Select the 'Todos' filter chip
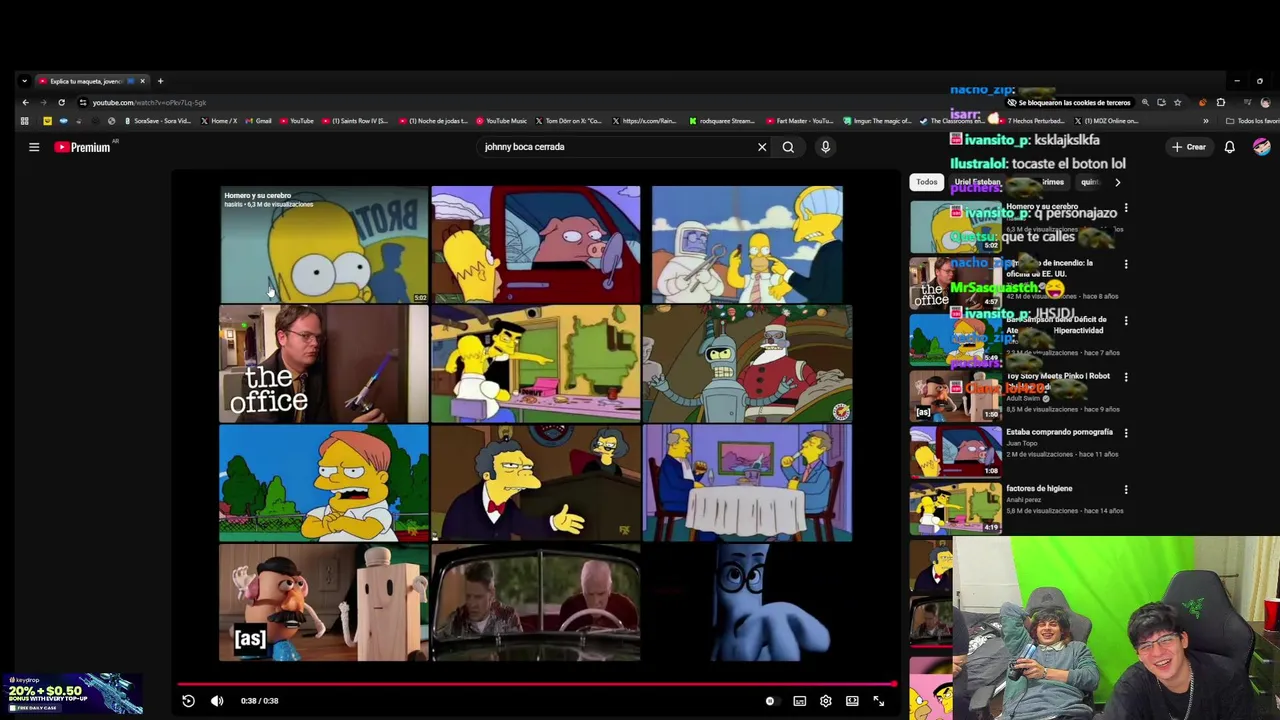Viewport: 1280px width, 720px height. (927, 182)
